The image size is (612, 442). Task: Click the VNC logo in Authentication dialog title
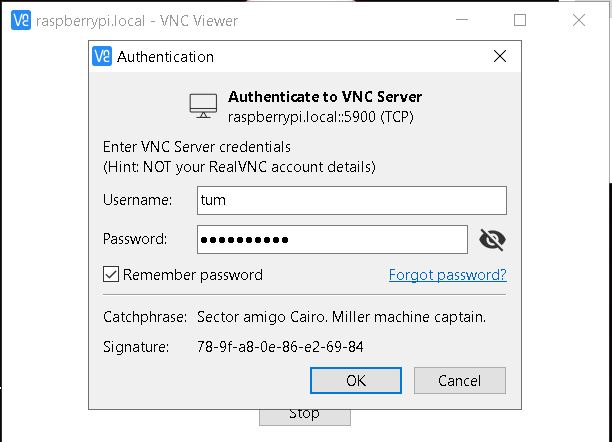coord(101,57)
